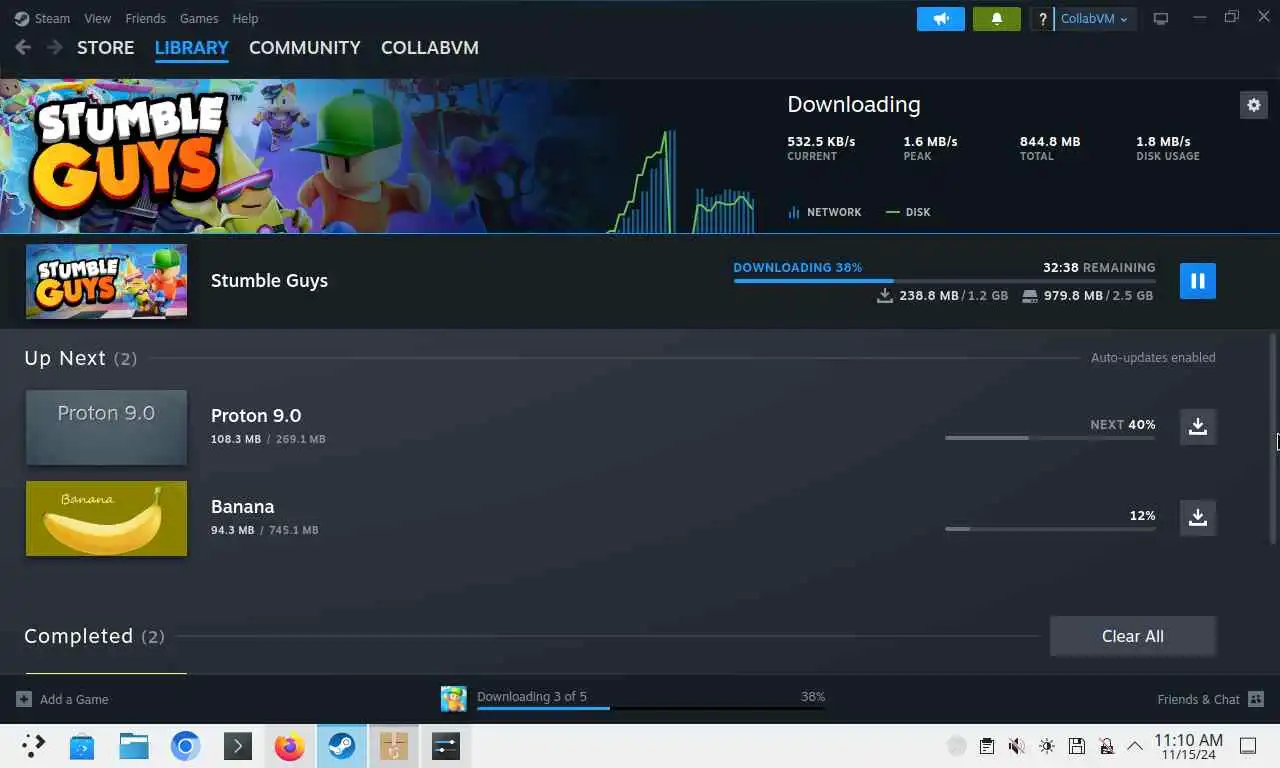Screen dimensions: 1280x768
Task: Click the Stumble Guys thumbnail
Action: click(106, 281)
